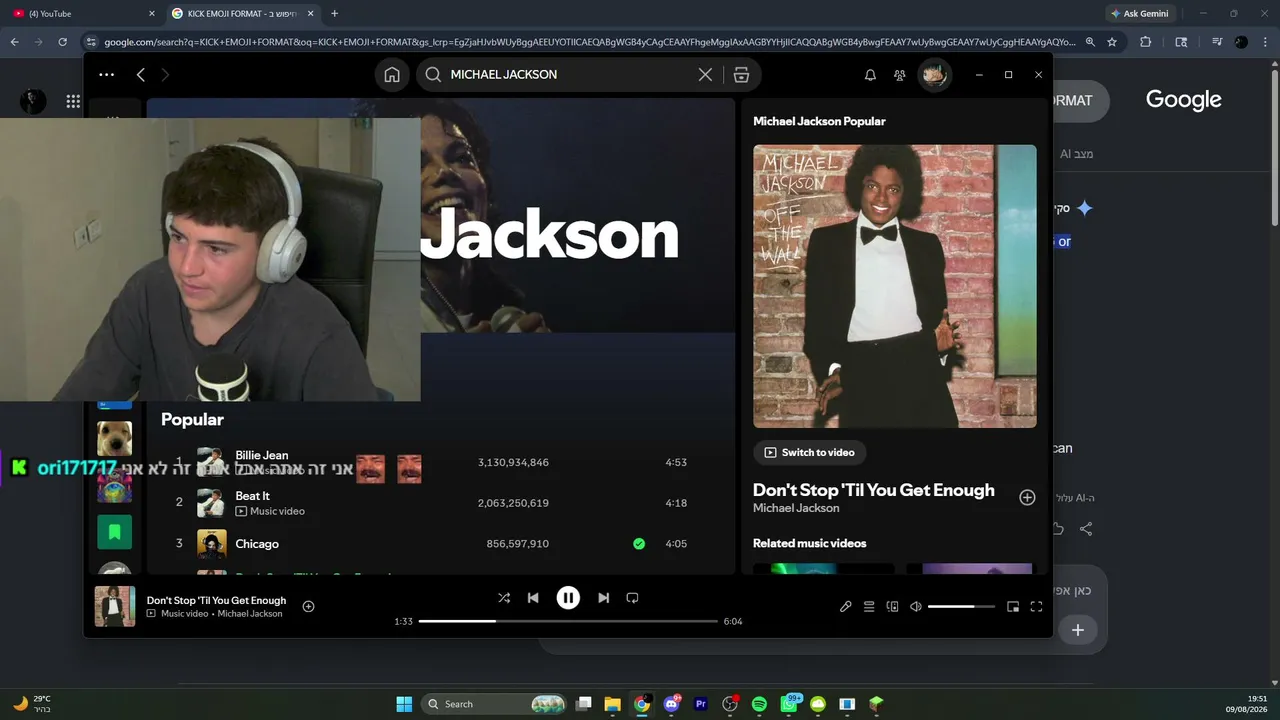
Task: Mute the Spotify volume
Action: point(915,607)
